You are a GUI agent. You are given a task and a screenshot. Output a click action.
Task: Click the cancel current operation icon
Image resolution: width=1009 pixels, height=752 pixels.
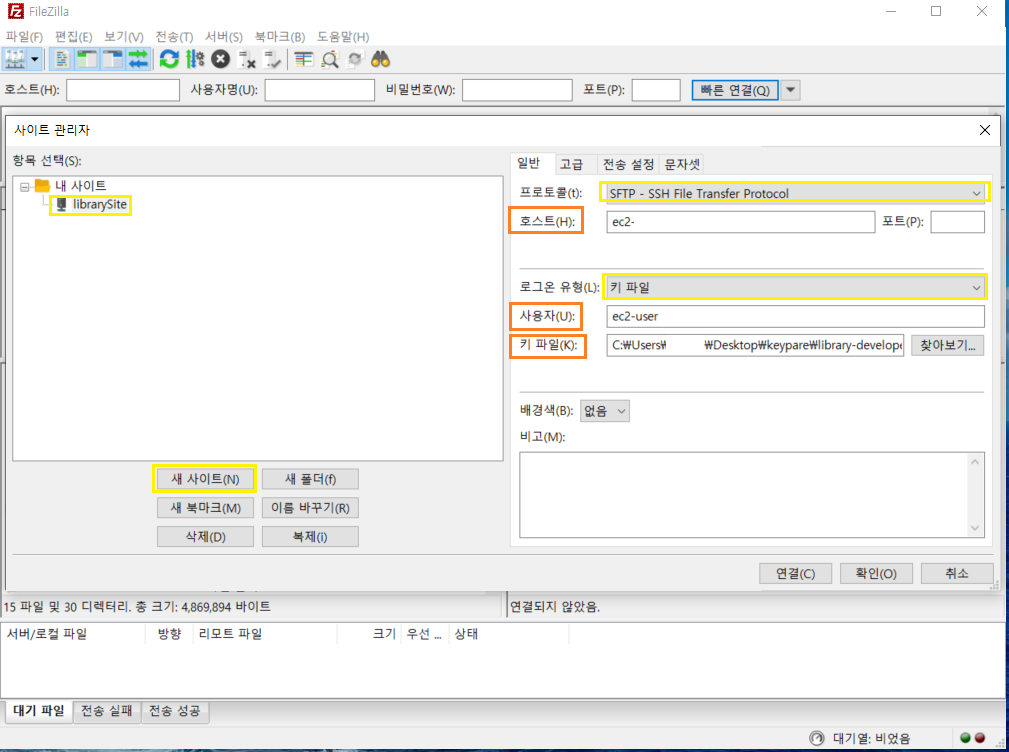coord(221,60)
